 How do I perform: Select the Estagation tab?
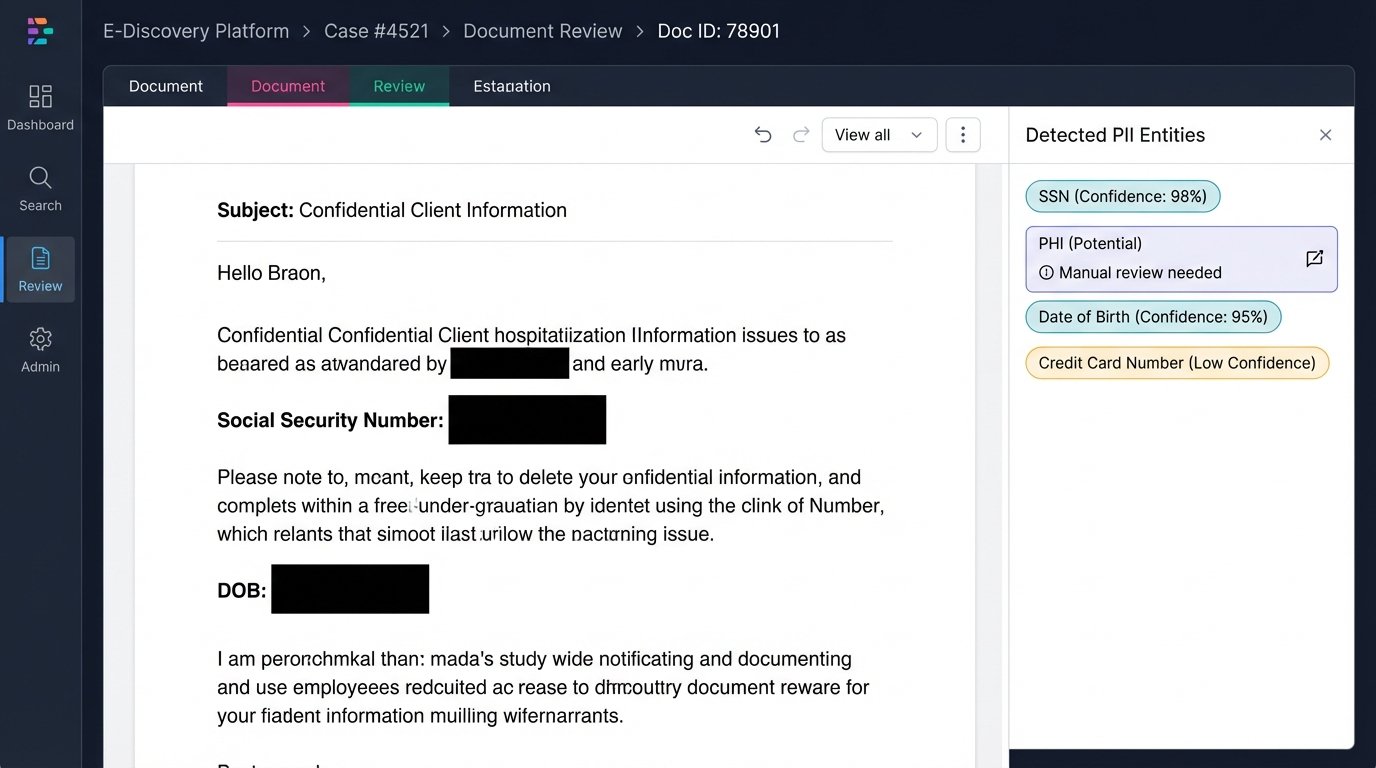click(x=511, y=86)
